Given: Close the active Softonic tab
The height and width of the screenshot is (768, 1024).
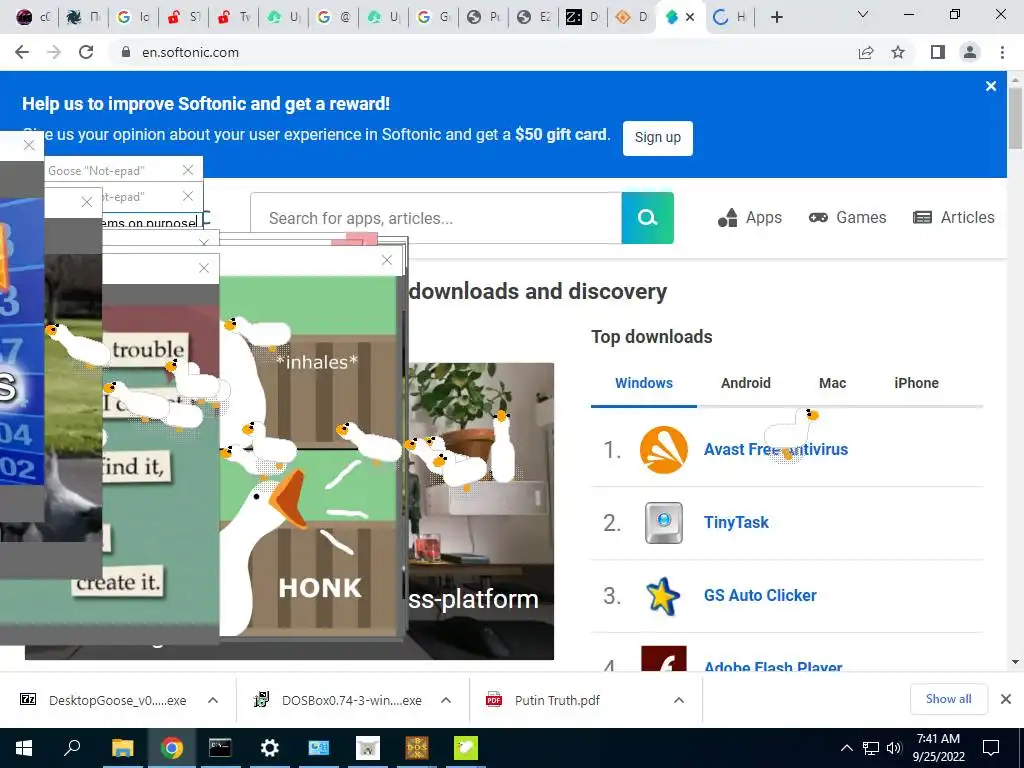Looking at the screenshot, I should (x=690, y=18).
